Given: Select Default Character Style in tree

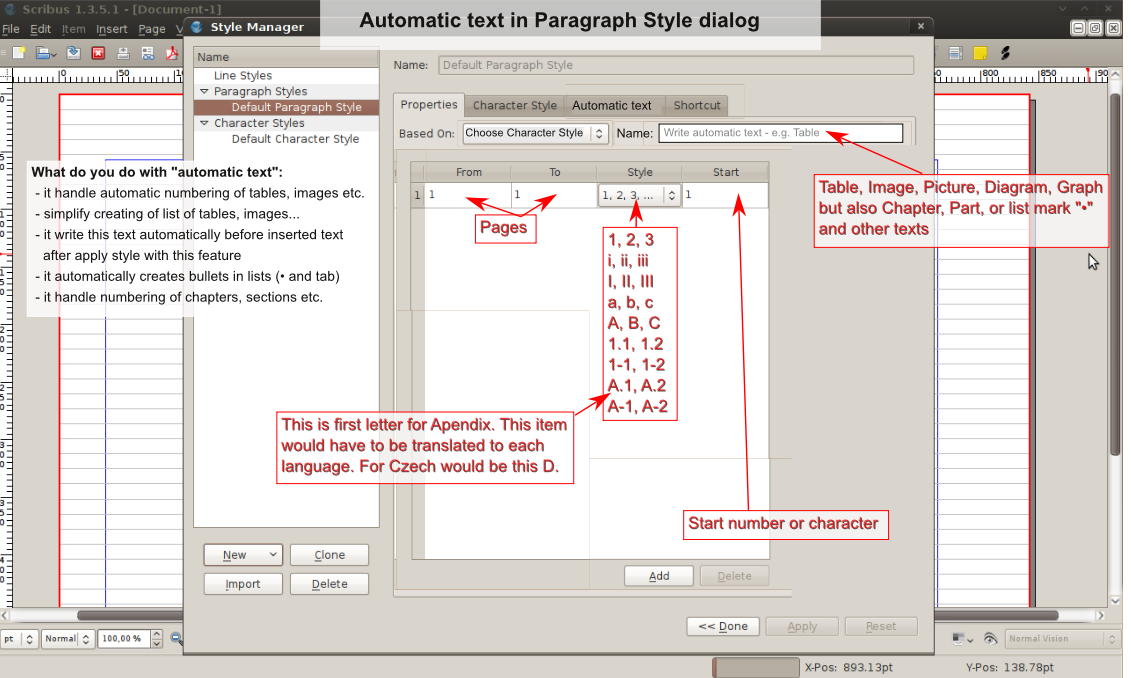Looking at the screenshot, I should [295, 139].
